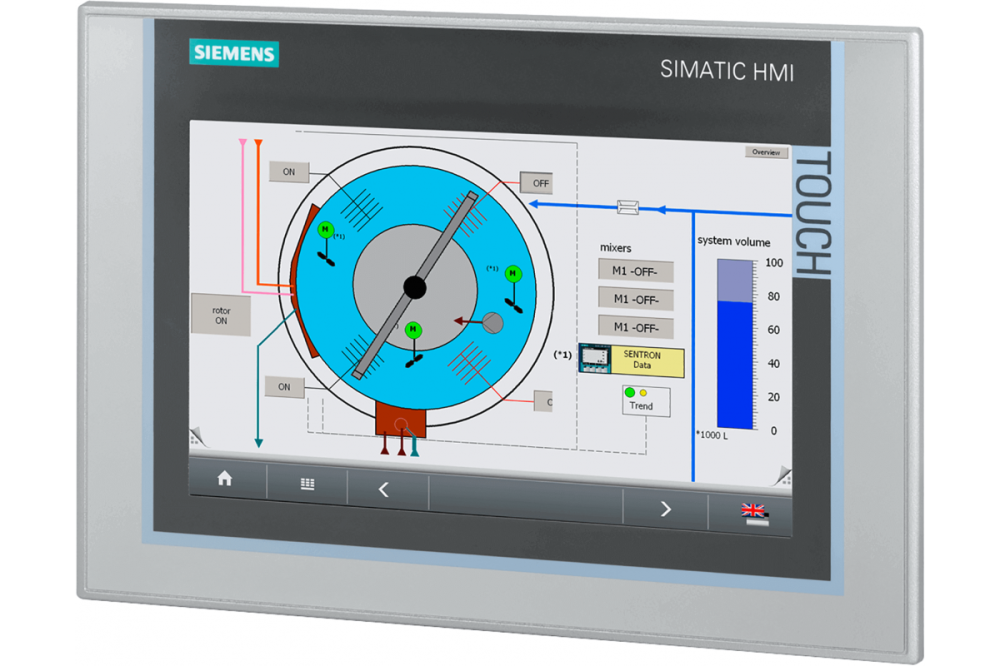Viewport: 1000px width, 666px height.
Task: Expand the bottom-left page curl corner
Action: 197,435
